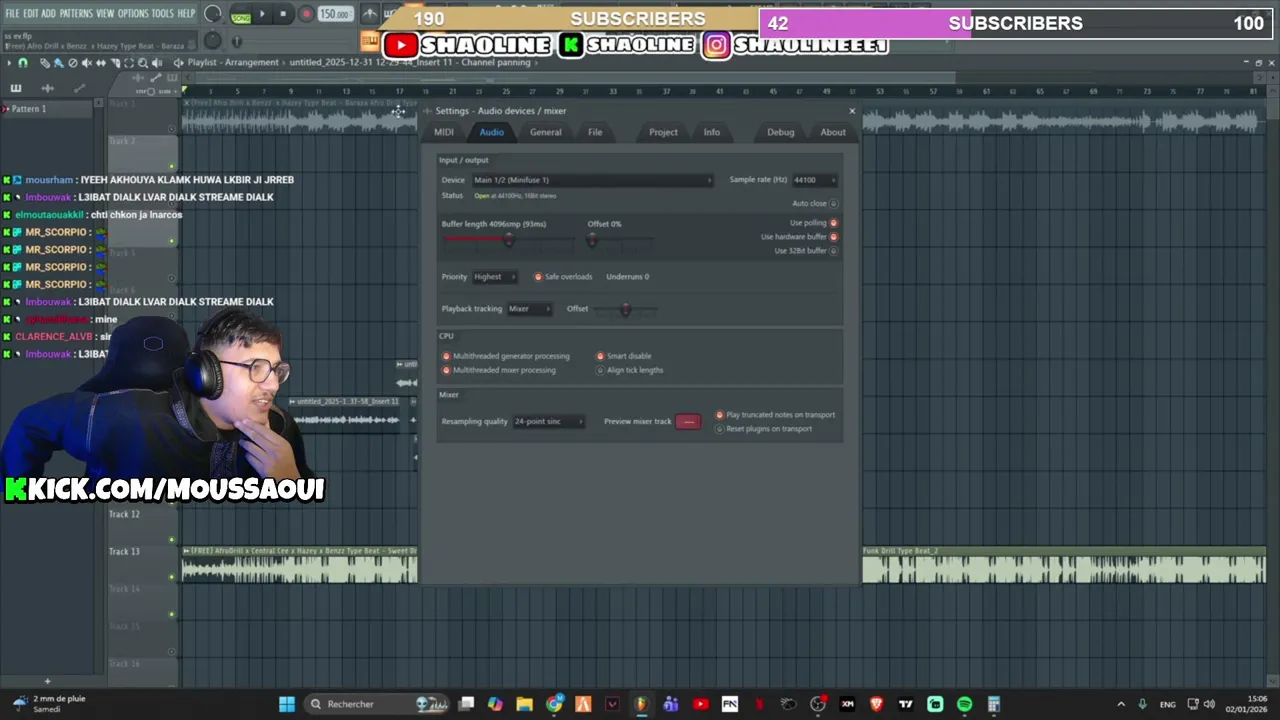Switch to the Project settings tab
Viewport: 1280px width, 720px height.
coord(663,132)
